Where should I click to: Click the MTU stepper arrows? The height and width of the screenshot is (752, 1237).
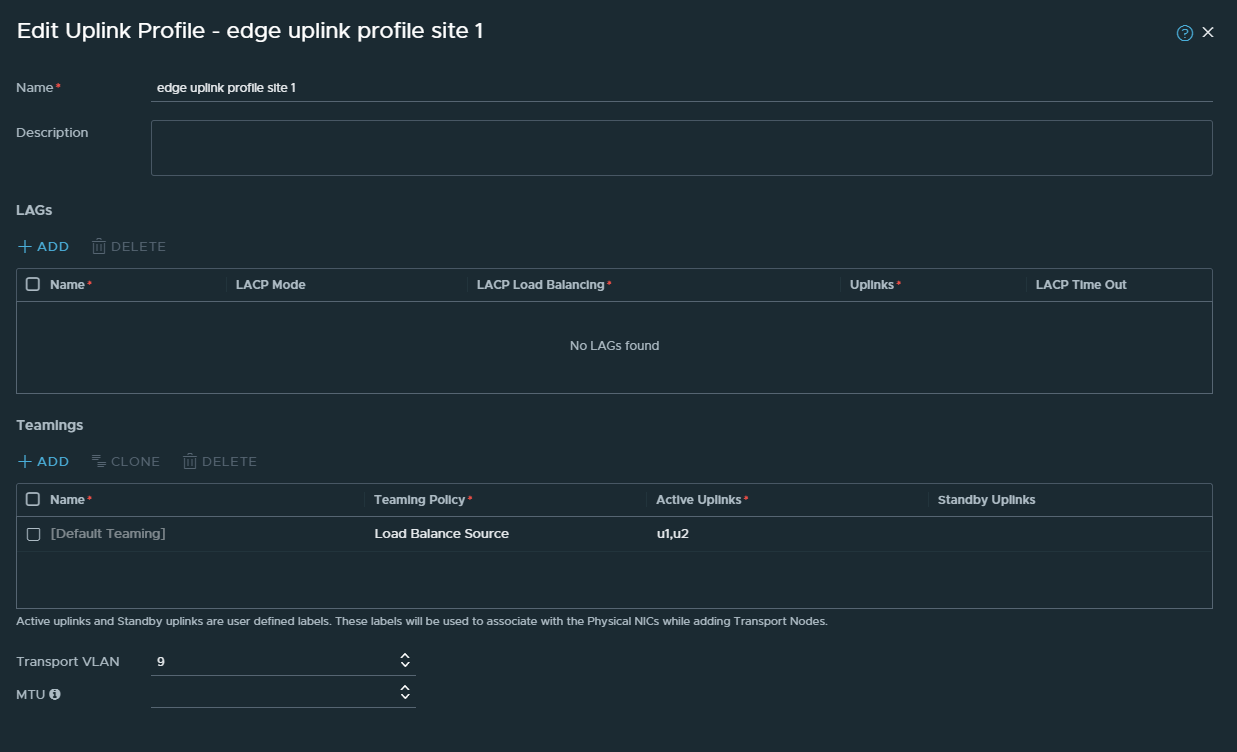pyautogui.click(x=405, y=692)
